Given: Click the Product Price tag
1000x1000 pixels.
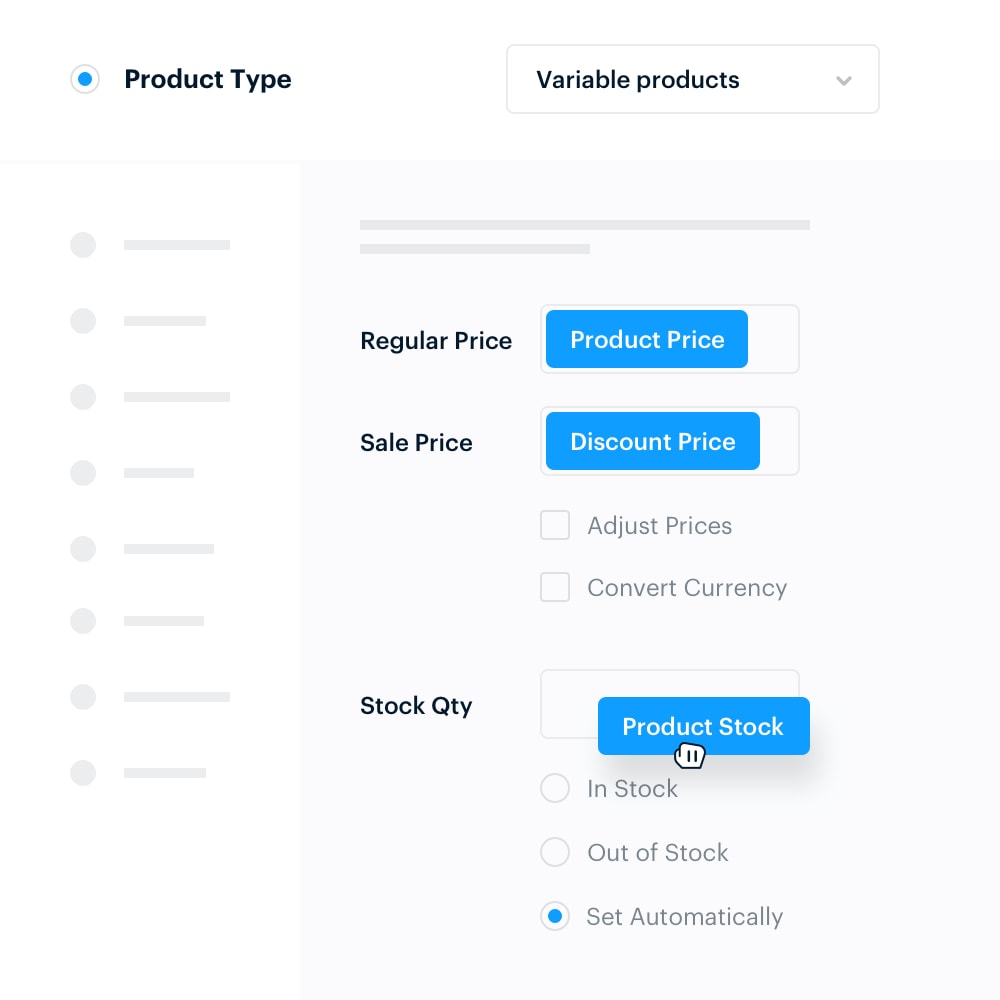Looking at the screenshot, I should [647, 339].
